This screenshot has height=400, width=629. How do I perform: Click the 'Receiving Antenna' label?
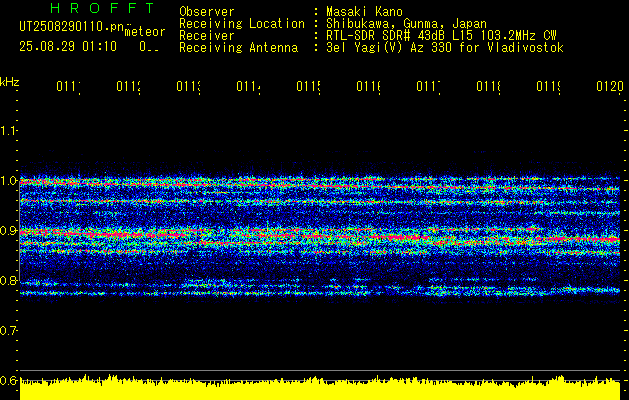click(x=238, y=48)
